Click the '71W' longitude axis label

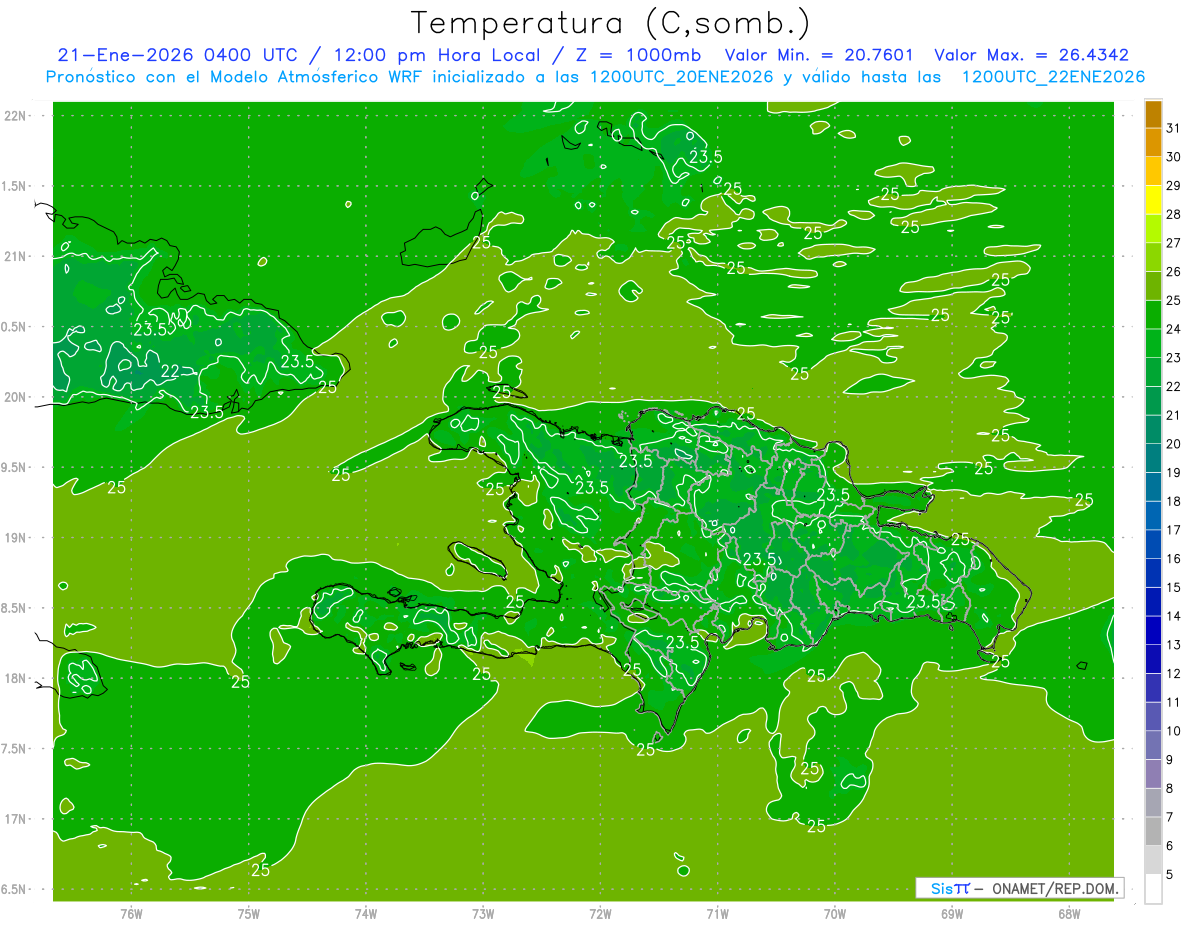pos(717,913)
